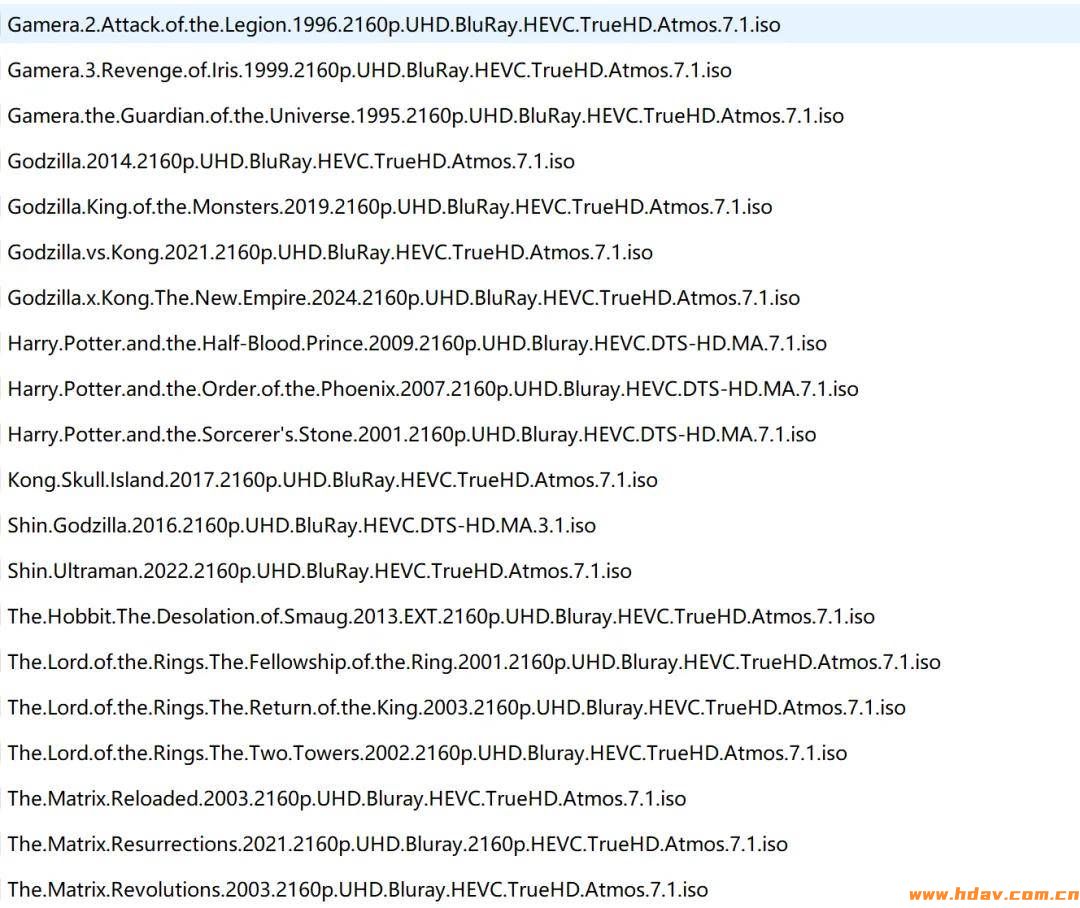The width and height of the screenshot is (1080, 908).
Task: Select Gamera.2.Attack.of.the.Legion.1996 iso file
Action: click(394, 25)
